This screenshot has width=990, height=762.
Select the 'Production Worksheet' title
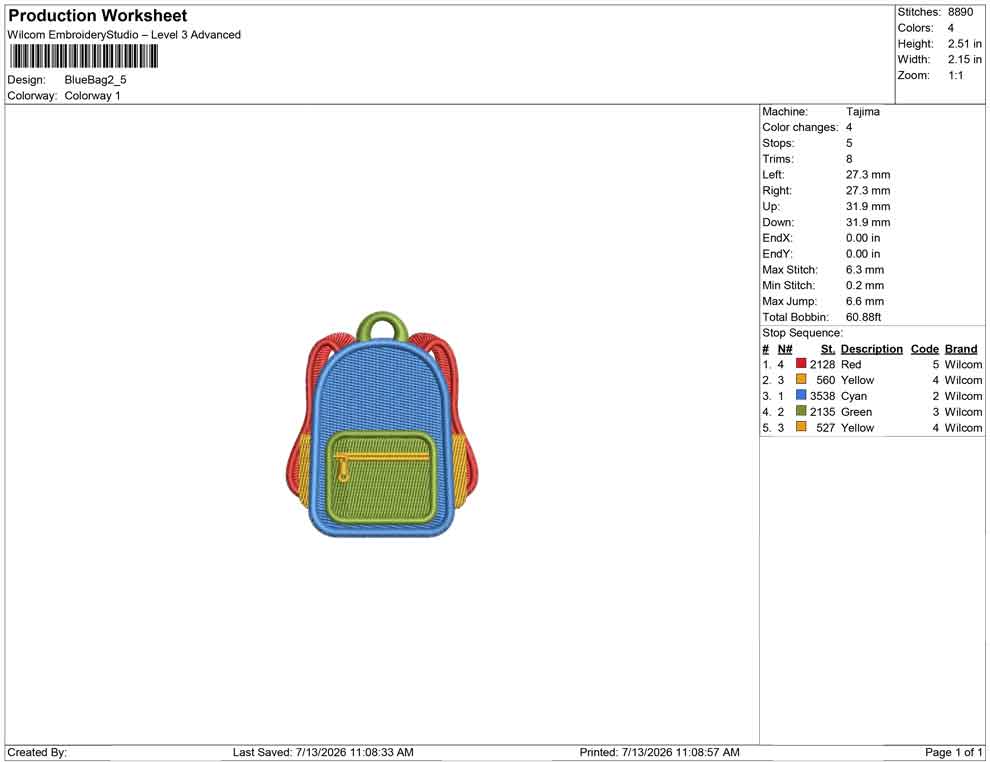pyautogui.click(x=98, y=16)
